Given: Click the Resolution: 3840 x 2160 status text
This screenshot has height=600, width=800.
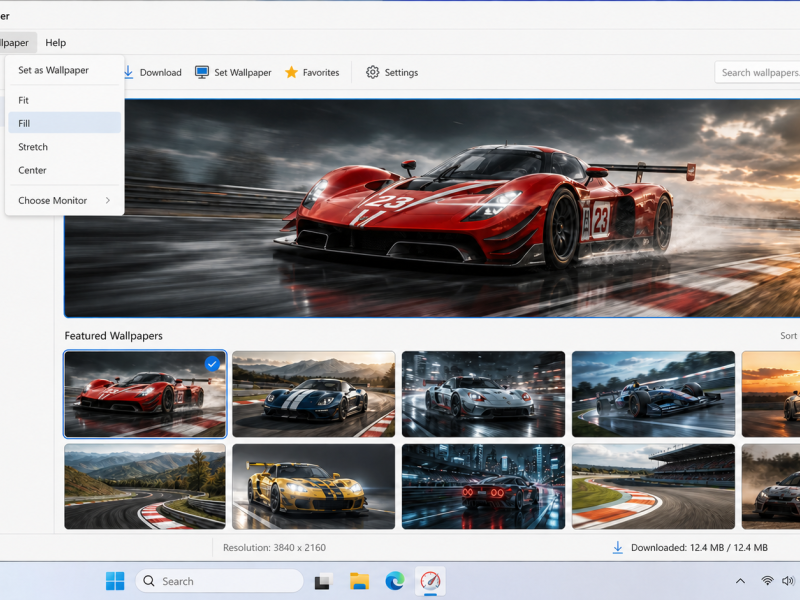Looking at the screenshot, I should [274, 547].
